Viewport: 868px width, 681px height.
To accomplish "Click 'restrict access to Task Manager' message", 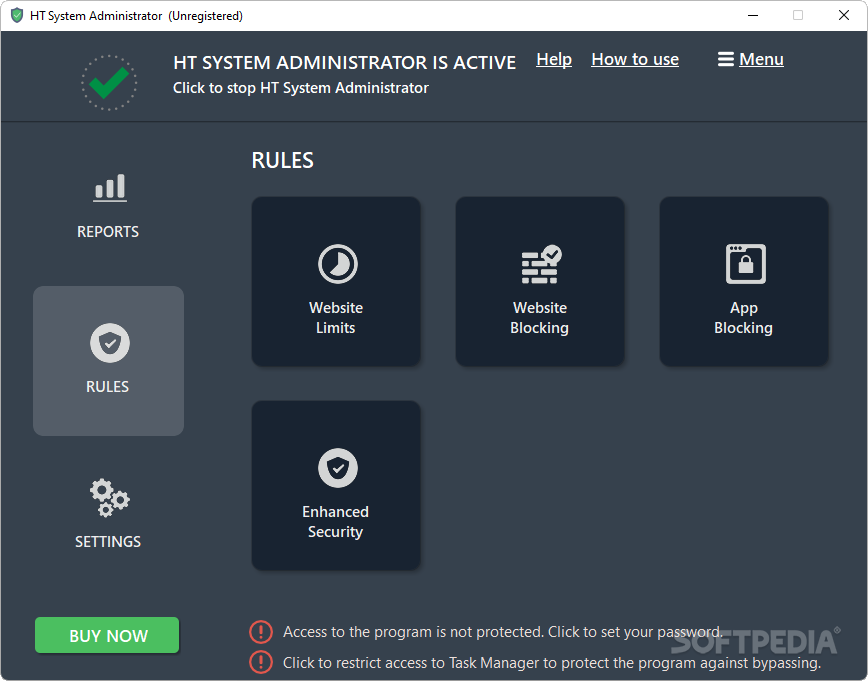I will (x=552, y=663).
